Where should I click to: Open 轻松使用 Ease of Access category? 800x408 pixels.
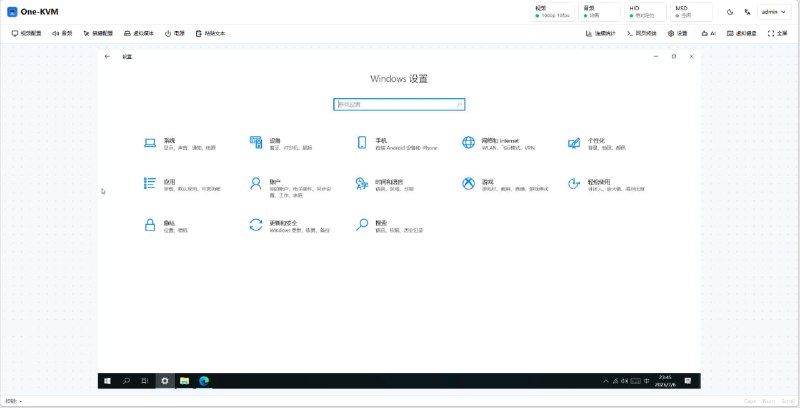tap(606, 185)
